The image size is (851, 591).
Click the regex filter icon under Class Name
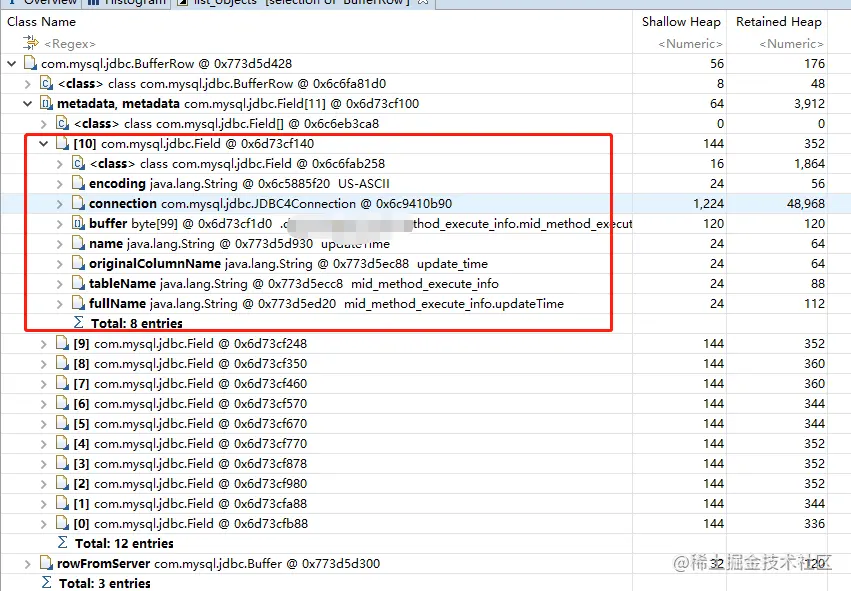pyautogui.click(x=31, y=43)
